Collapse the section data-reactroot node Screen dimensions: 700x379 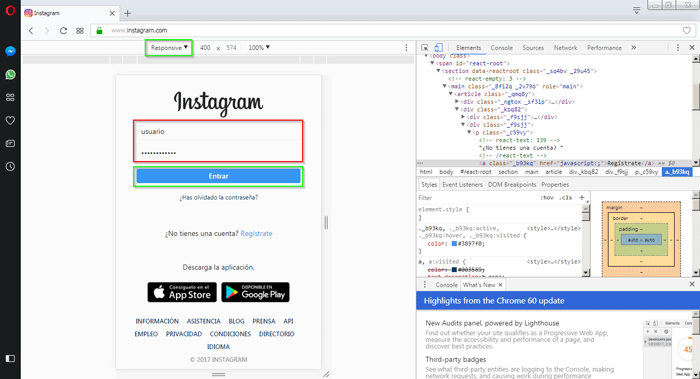[x=438, y=71]
